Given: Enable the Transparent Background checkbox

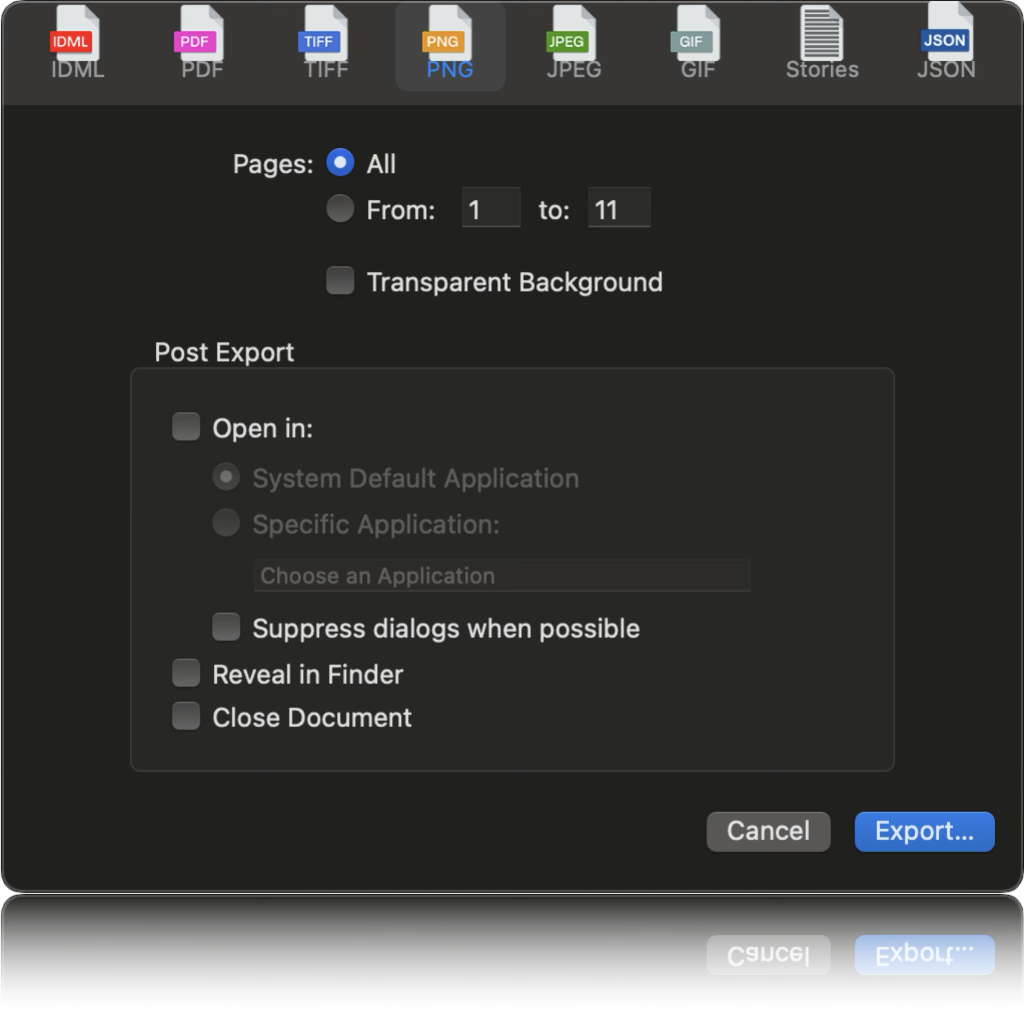Looking at the screenshot, I should [340, 281].
